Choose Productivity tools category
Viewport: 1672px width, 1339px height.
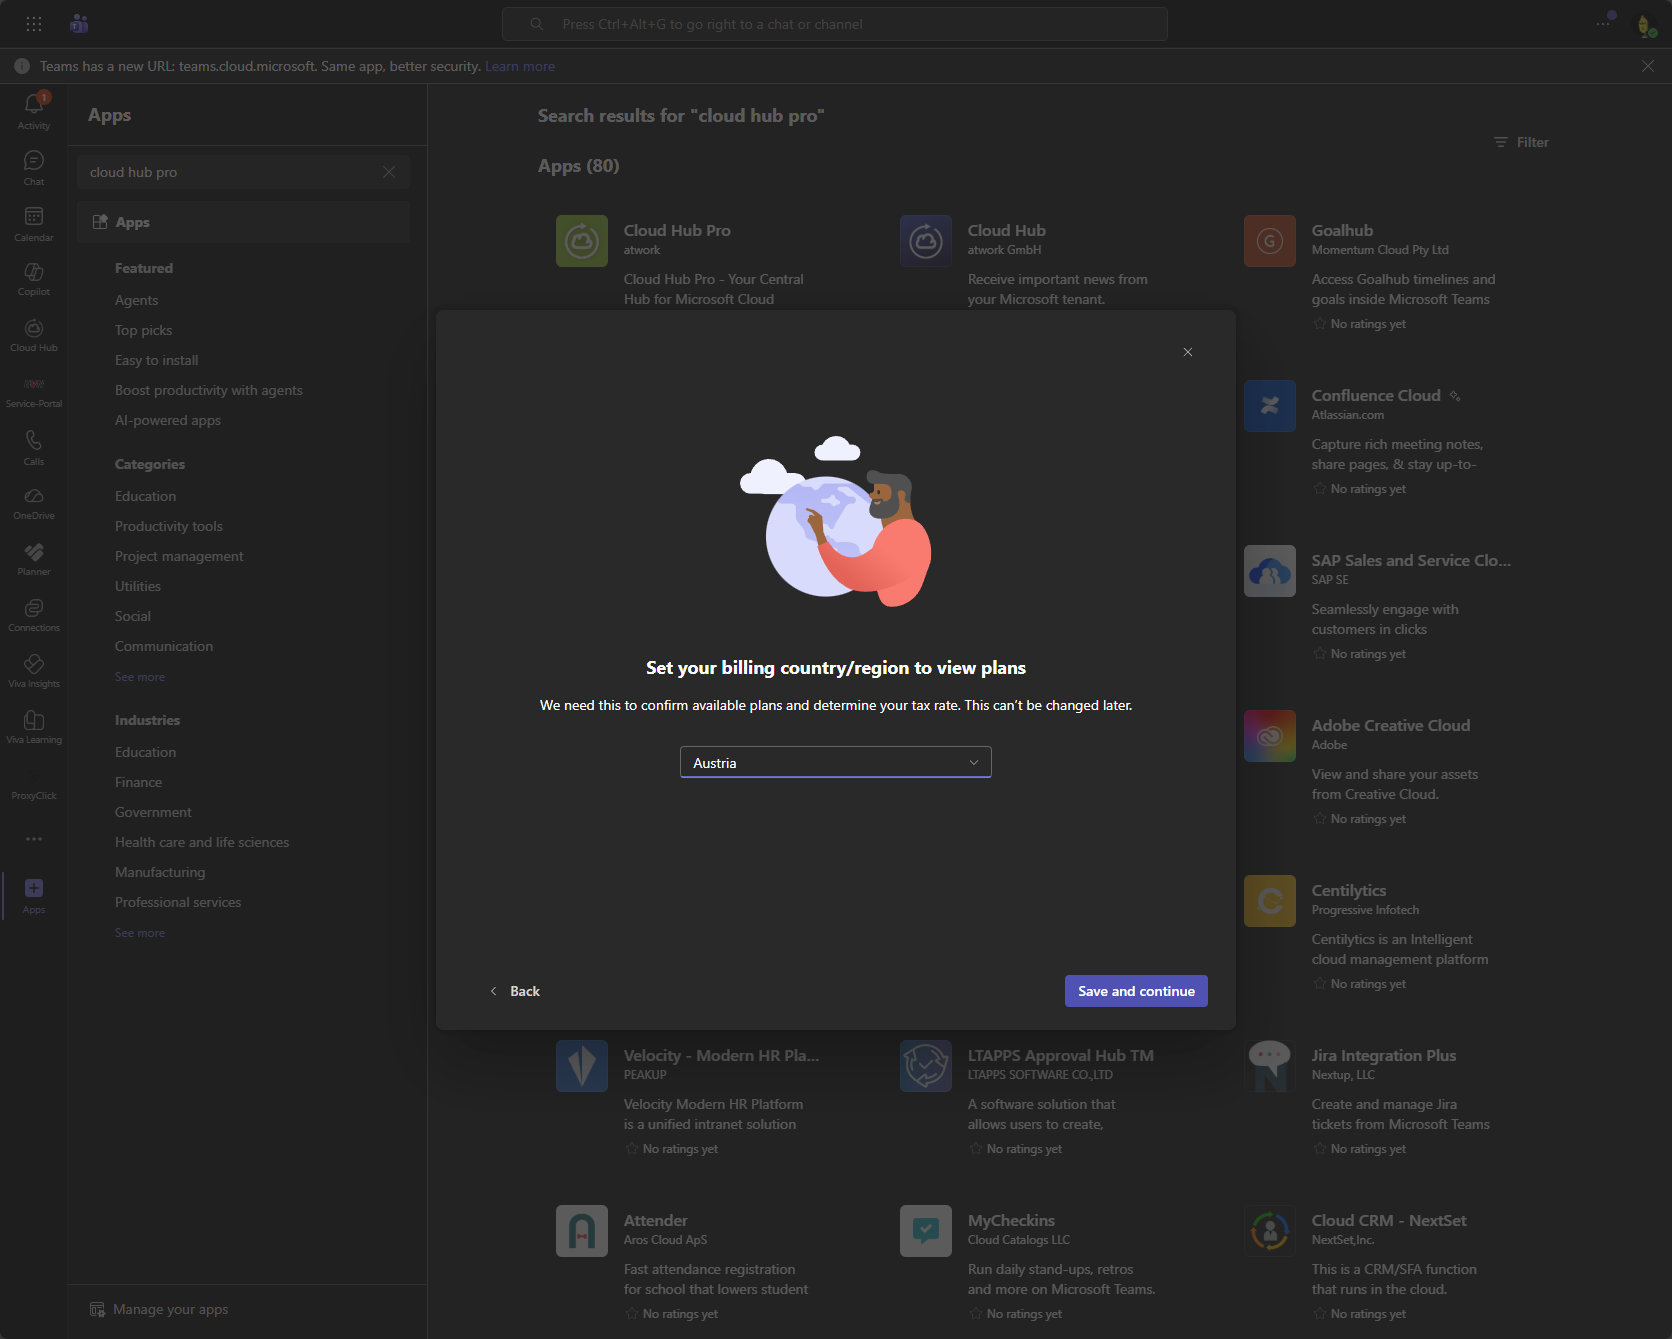pyautogui.click(x=169, y=526)
